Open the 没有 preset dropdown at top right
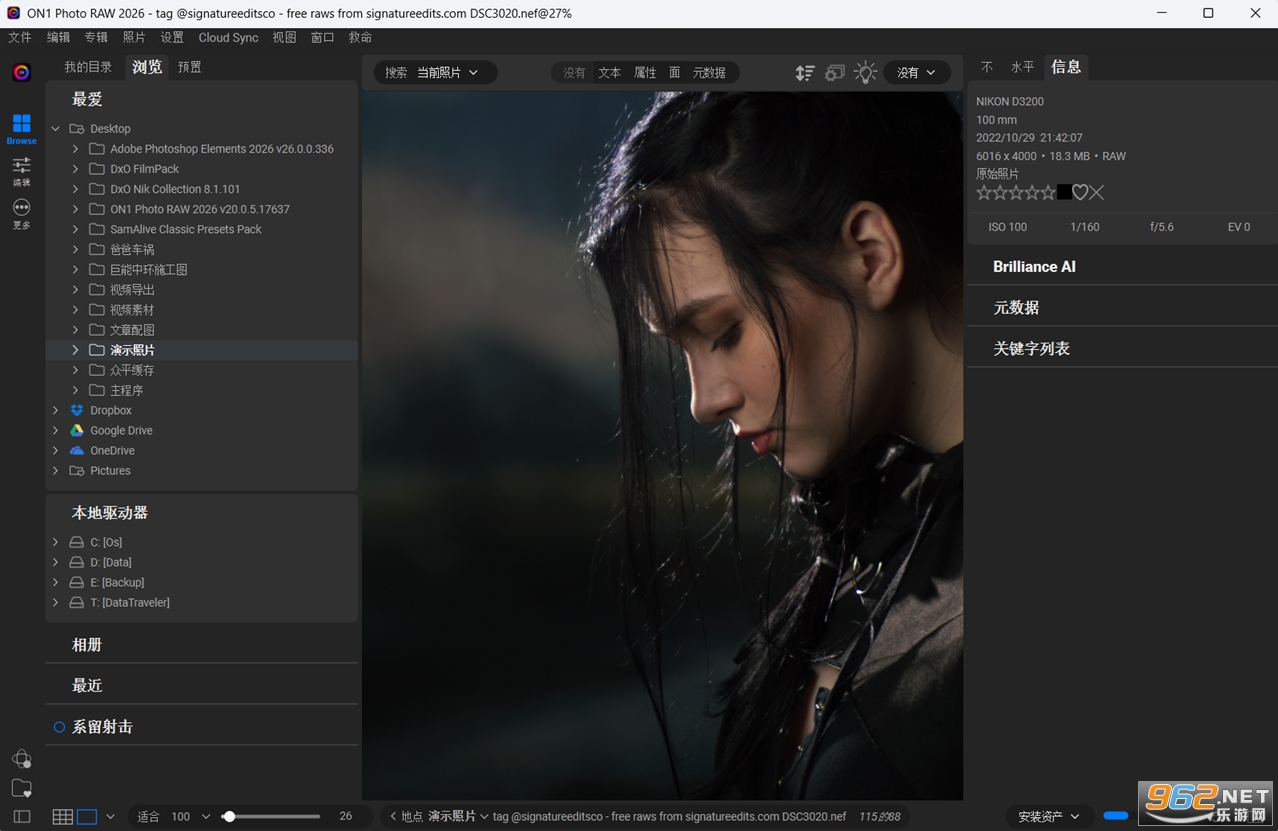Screen dimensions: 1278x831 click(916, 73)
